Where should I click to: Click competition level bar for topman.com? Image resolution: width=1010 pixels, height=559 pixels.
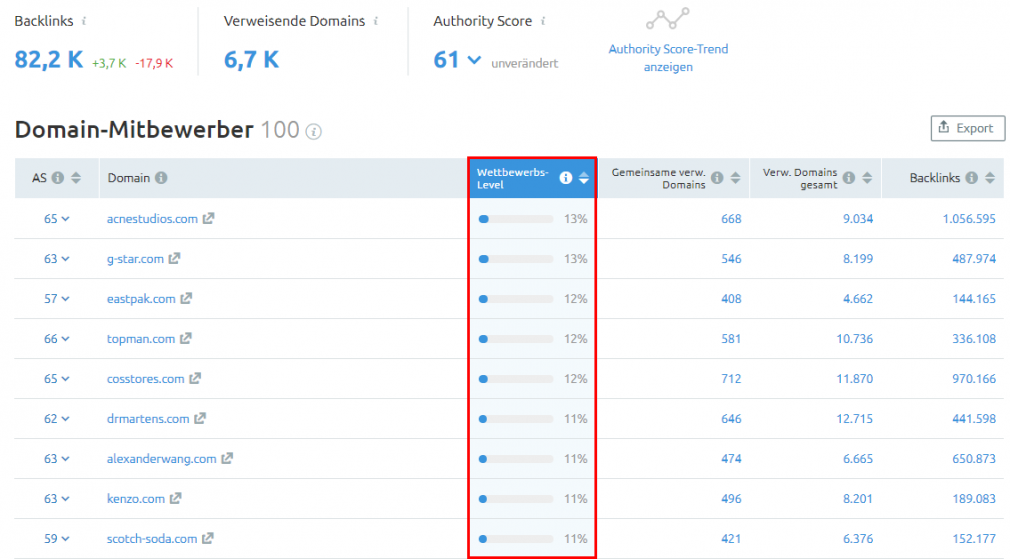(x=516, y=339)
